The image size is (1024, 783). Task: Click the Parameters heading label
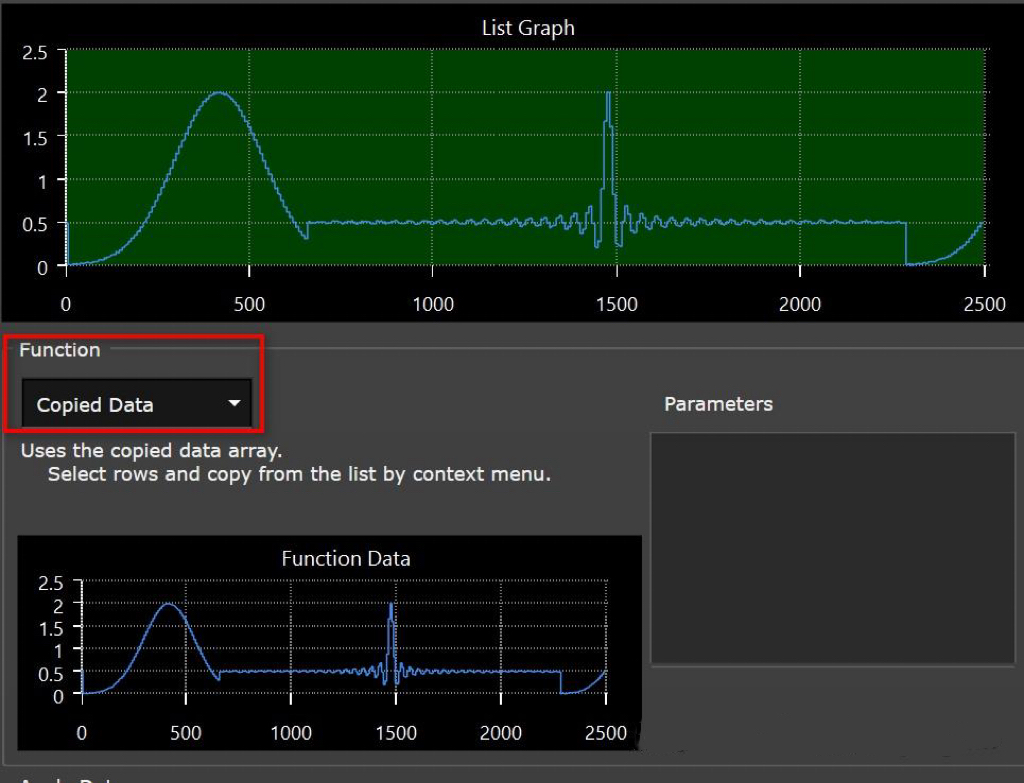[718, 404]
